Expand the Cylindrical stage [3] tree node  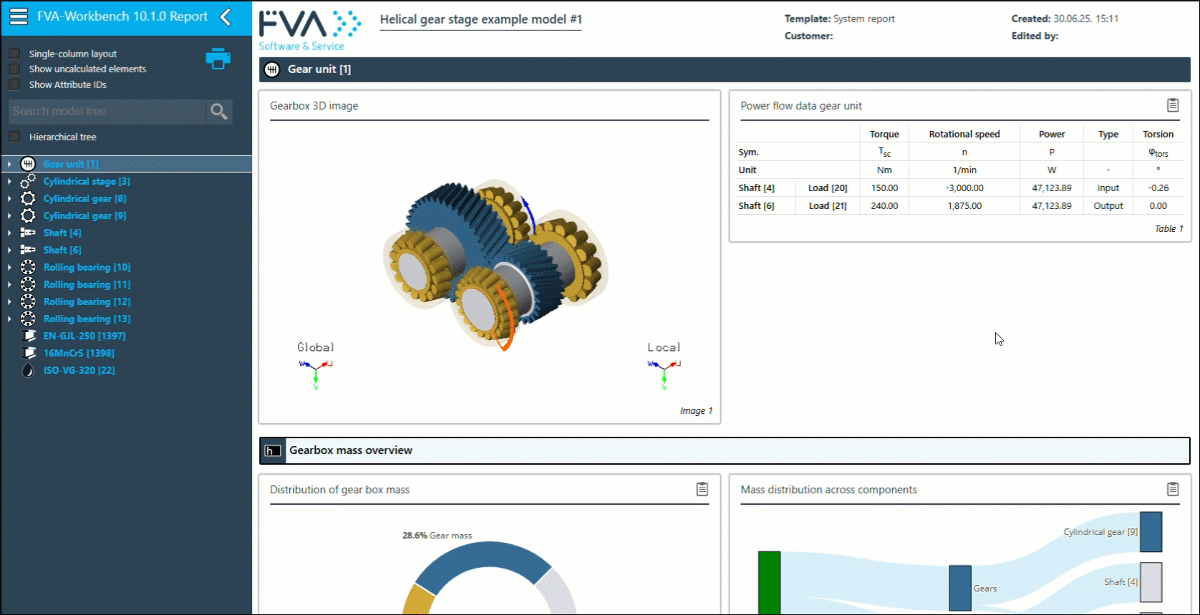(x=9, y=182)
